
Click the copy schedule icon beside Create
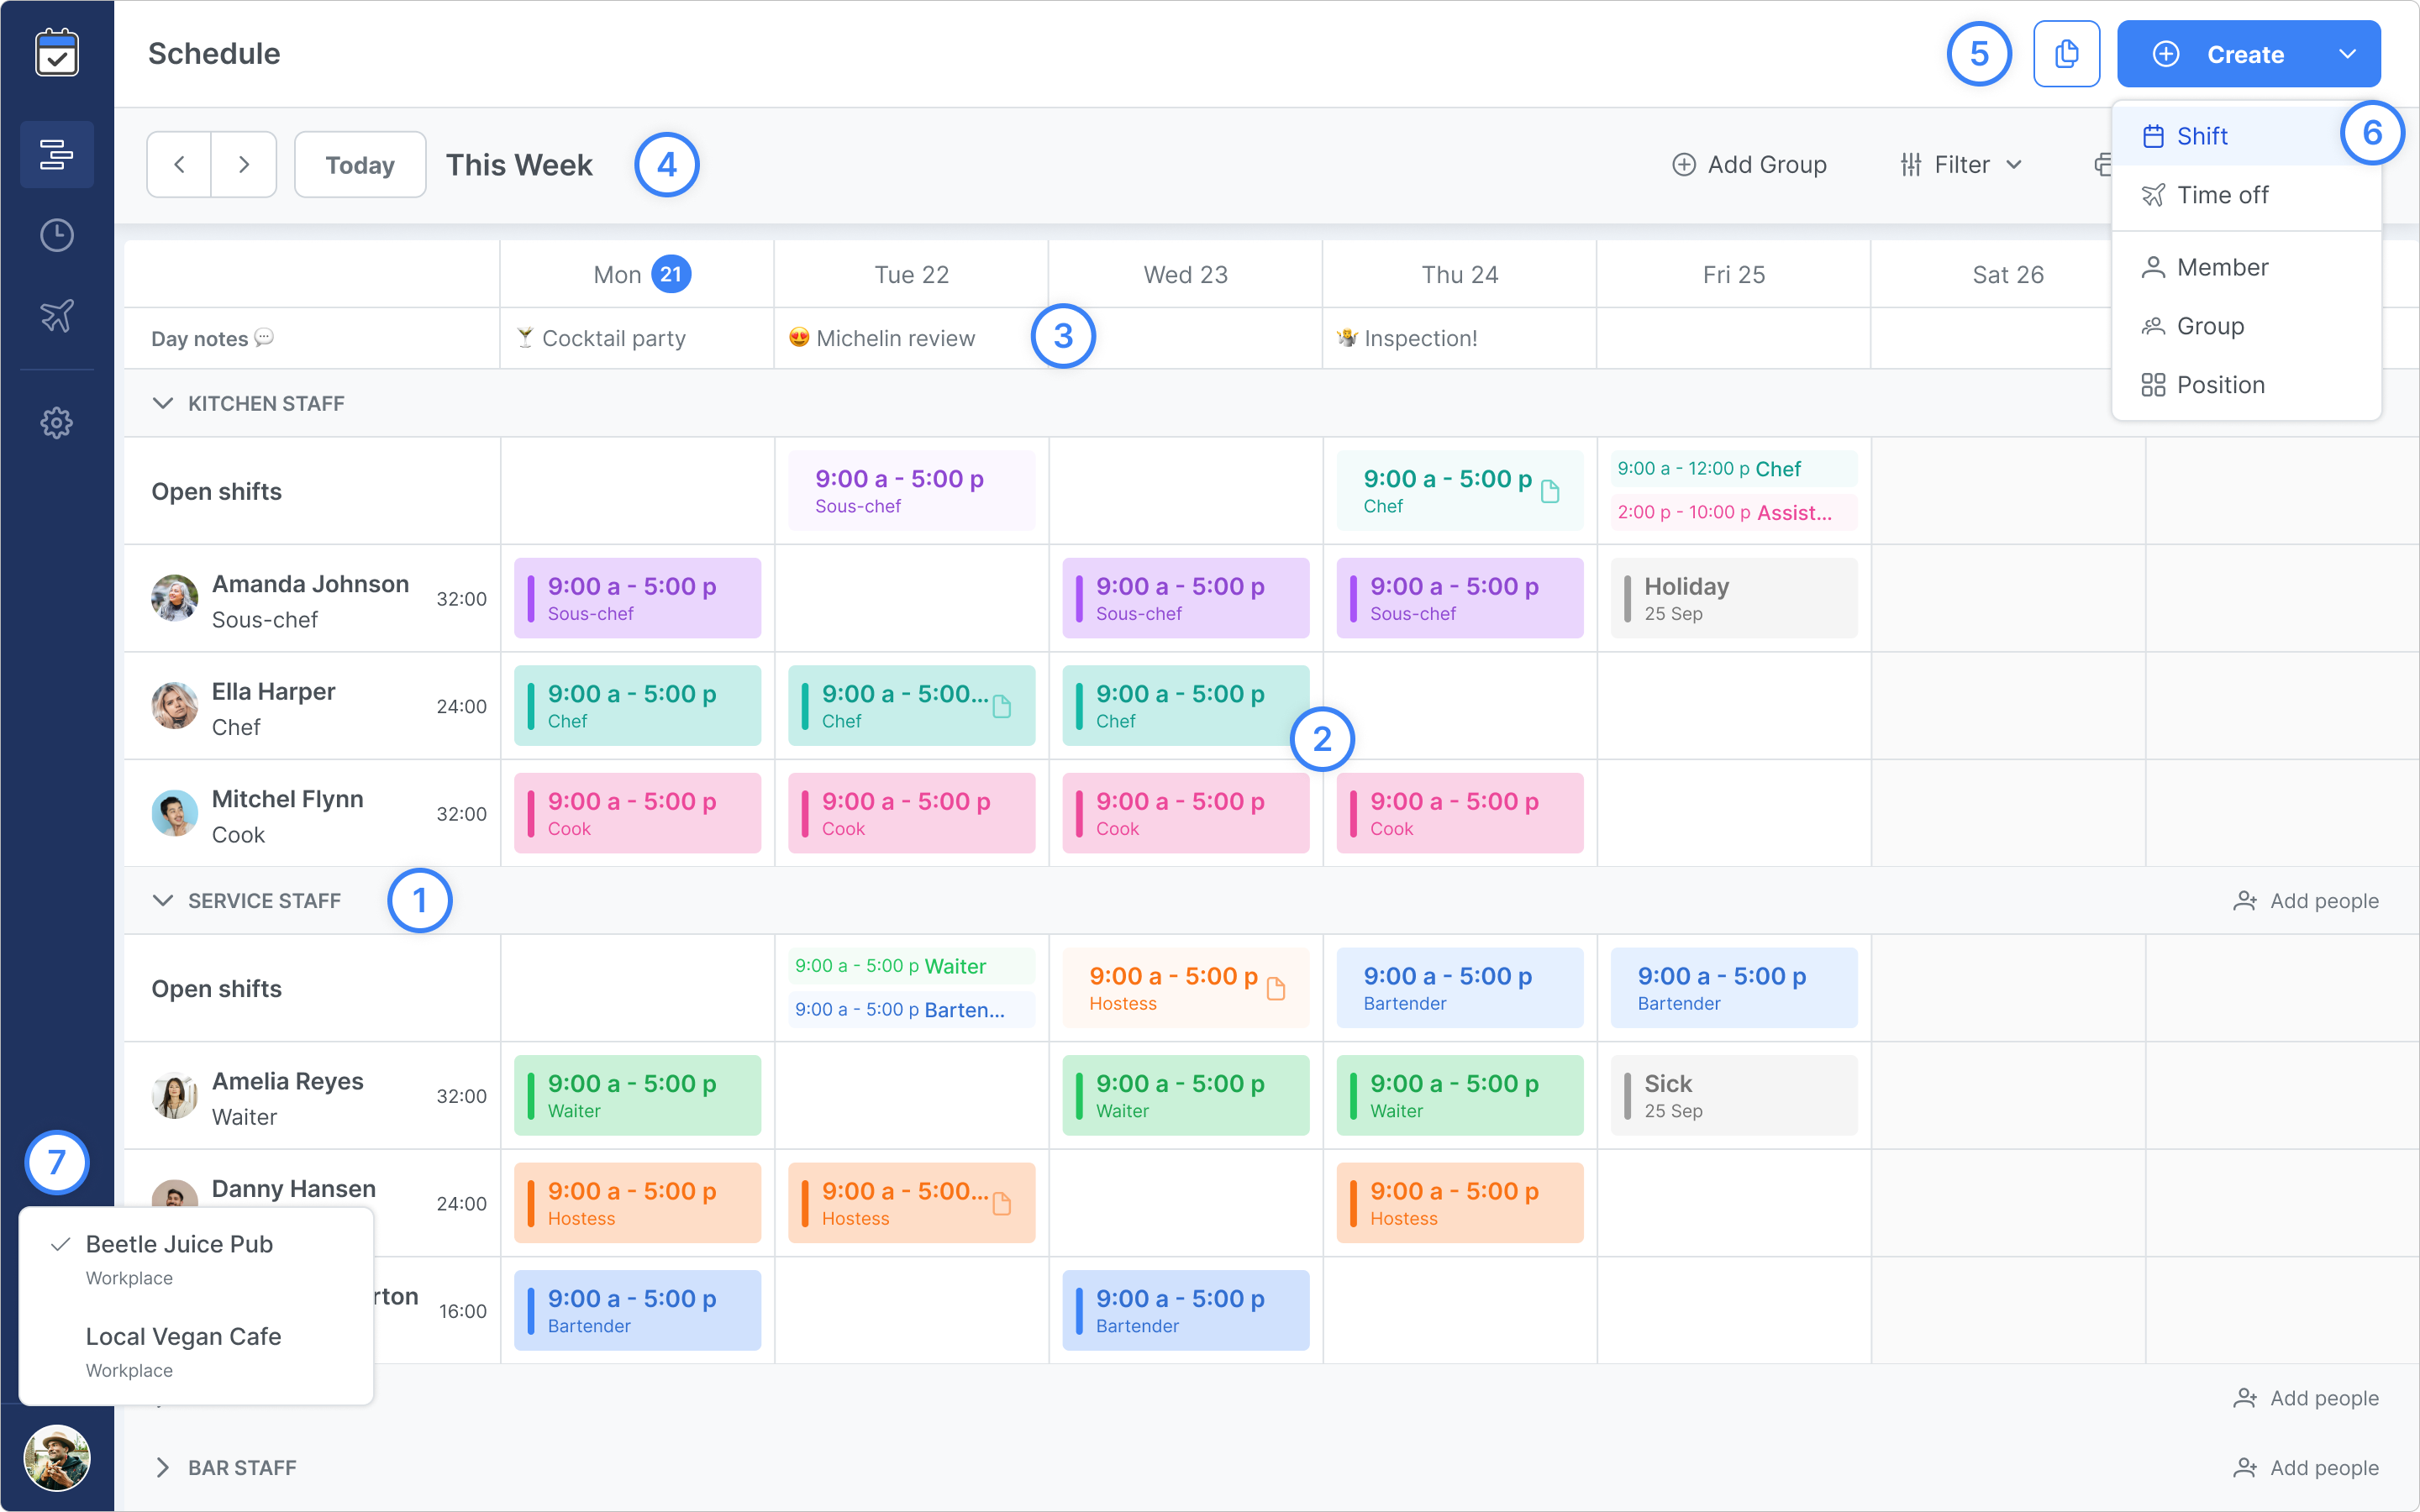click(2066, 53)
